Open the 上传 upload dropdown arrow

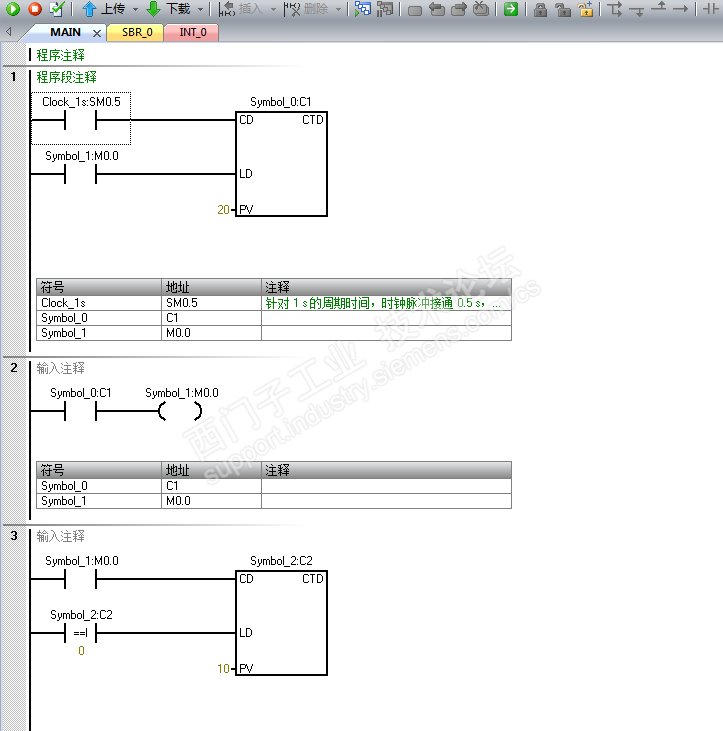[x=135, y=9]
